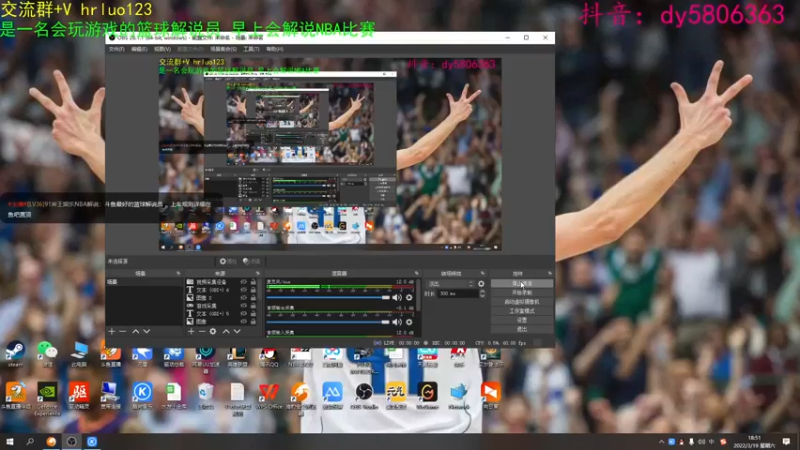Open the Windows Start menu
The image size is (800, 450).
(x=10, y=441)
